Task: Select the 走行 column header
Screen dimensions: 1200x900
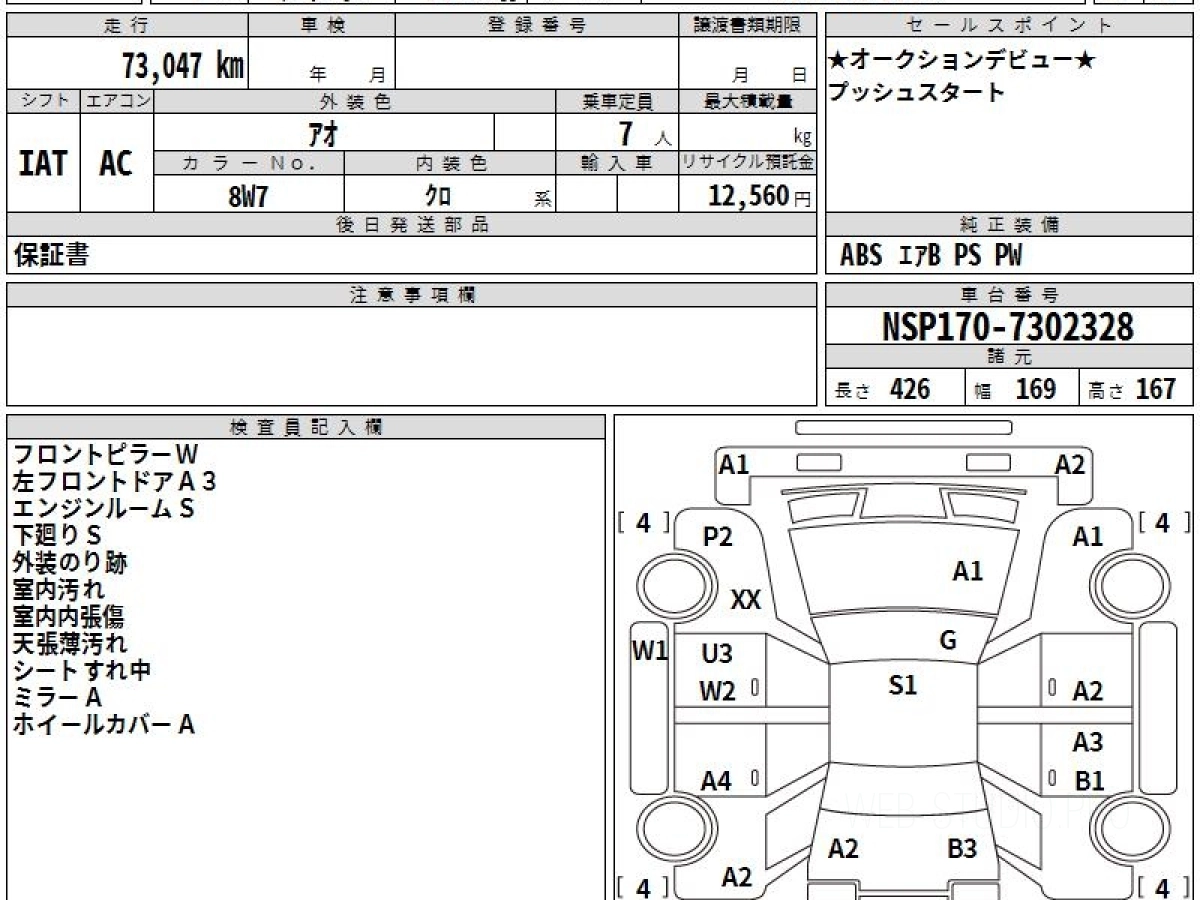Action: click(126, 26)
